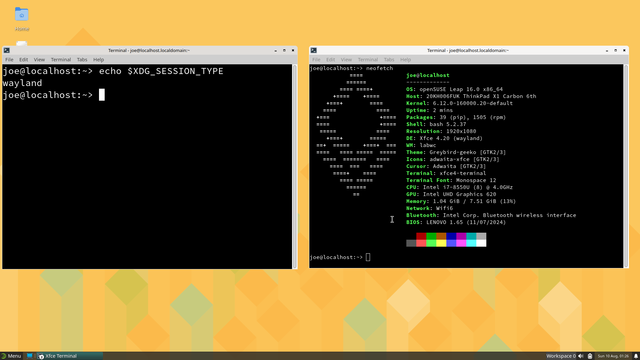Viewport: 640px width, 360px height.
Task: Click the 'echo $XDG_SESSION_TYPE' command text
Action: pos(161,71)
